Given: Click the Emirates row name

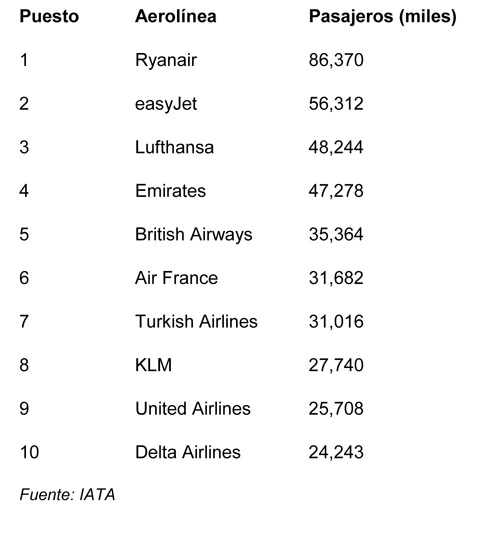Looking at the screenshot, I should [x=170, y=191].
